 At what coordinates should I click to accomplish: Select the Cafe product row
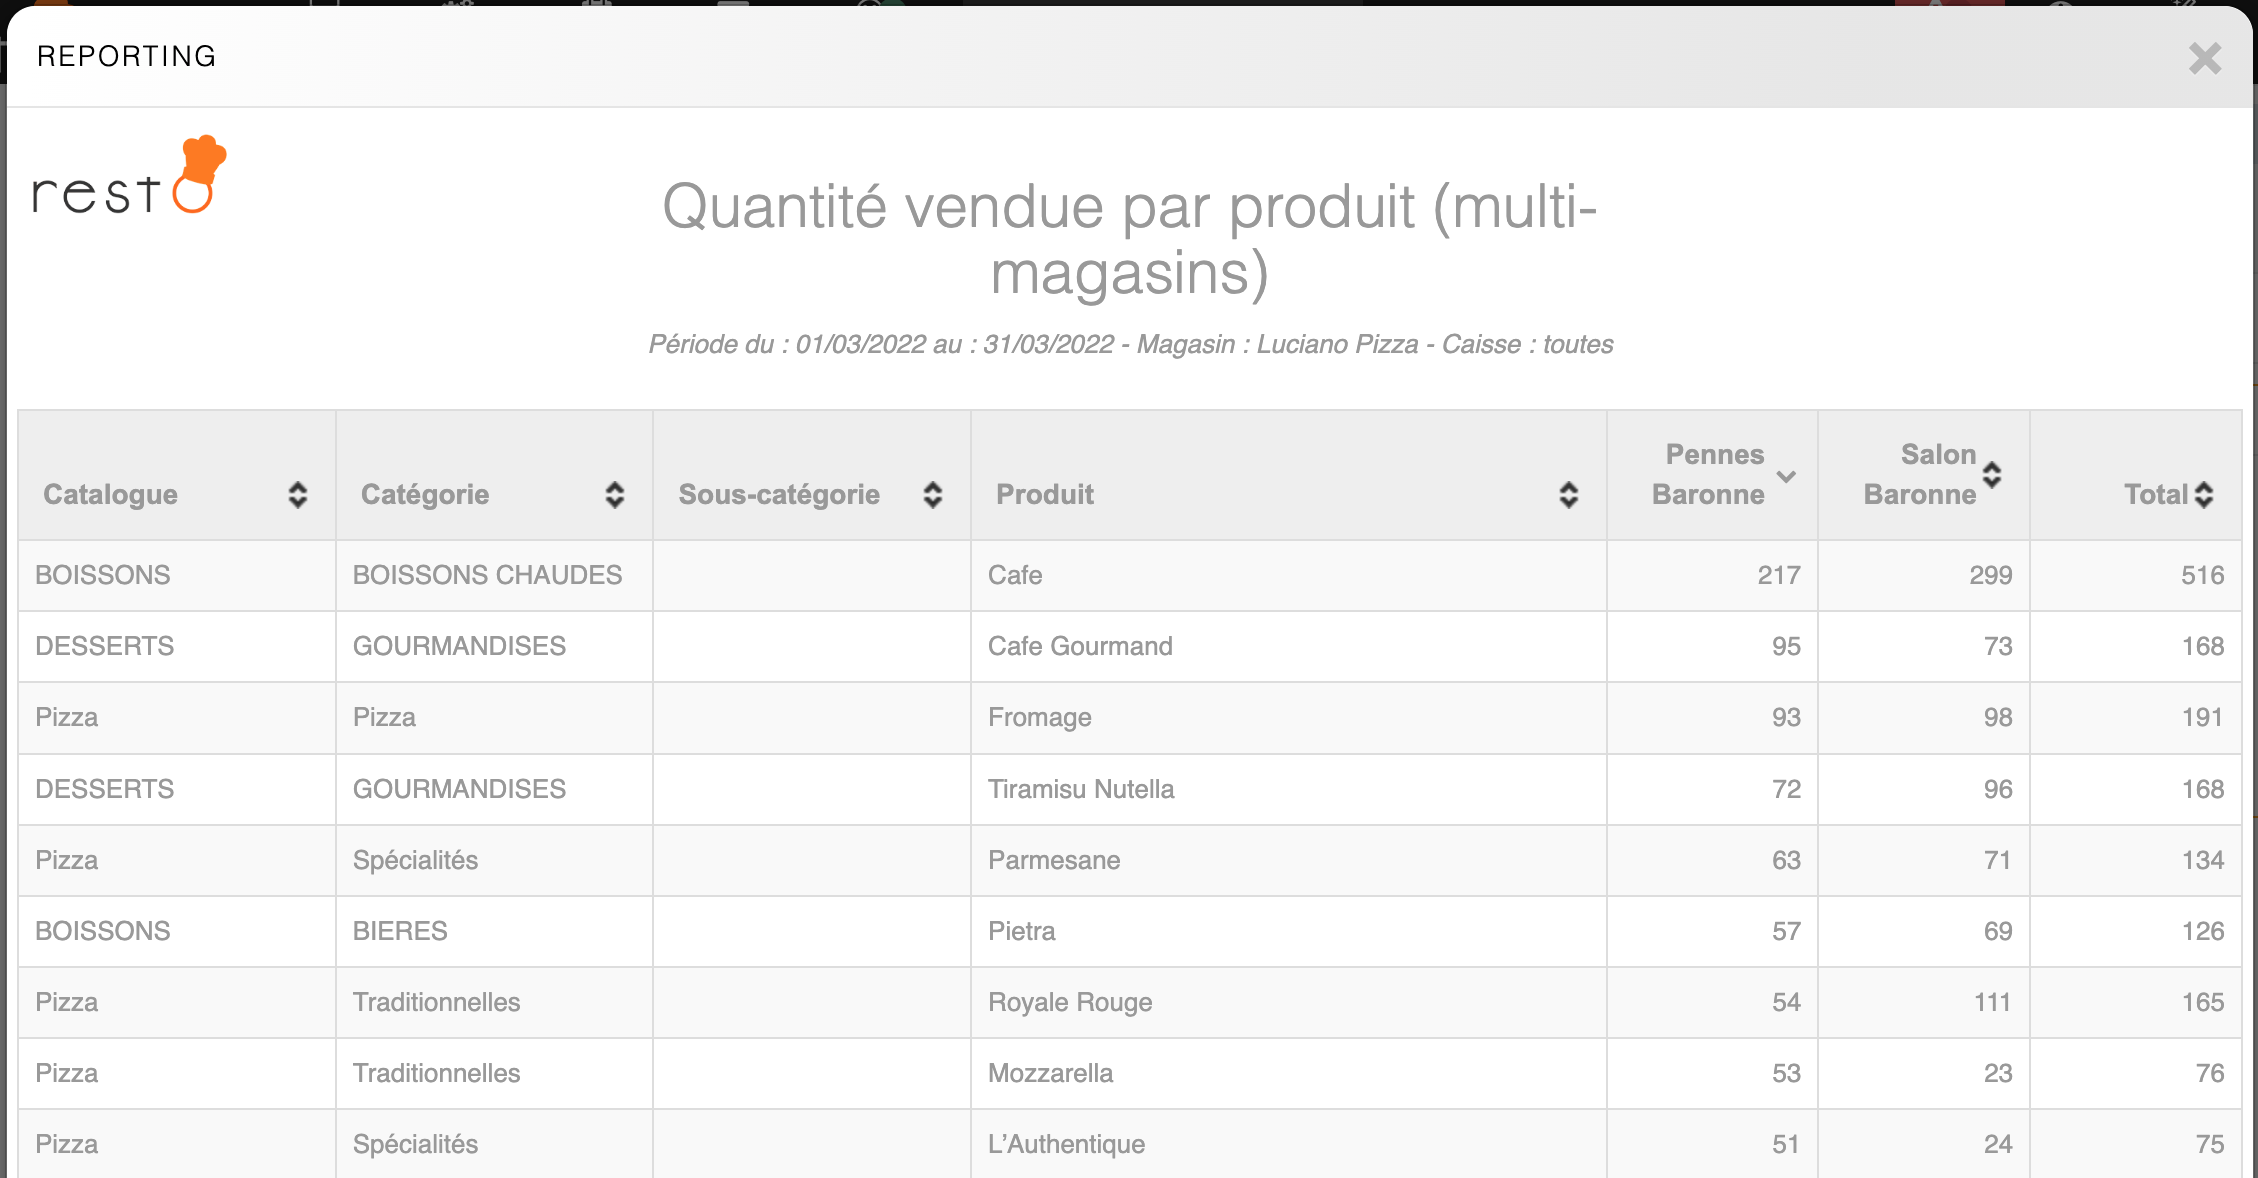[1015, 575]
